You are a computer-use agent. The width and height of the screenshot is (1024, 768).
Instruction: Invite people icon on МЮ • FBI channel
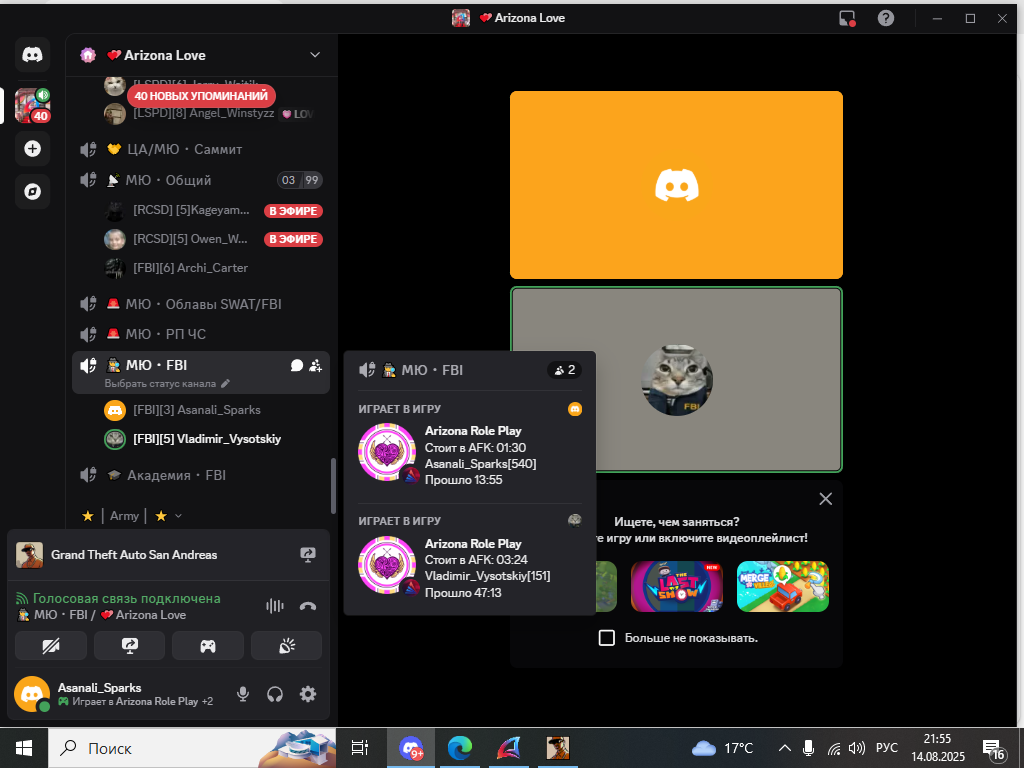coord(315,366)
